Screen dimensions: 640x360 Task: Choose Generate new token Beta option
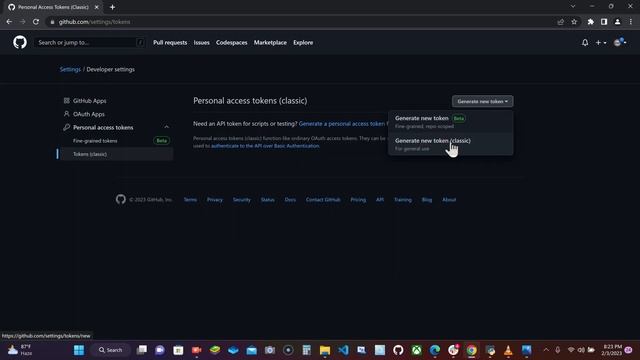[x=450, y=122]
